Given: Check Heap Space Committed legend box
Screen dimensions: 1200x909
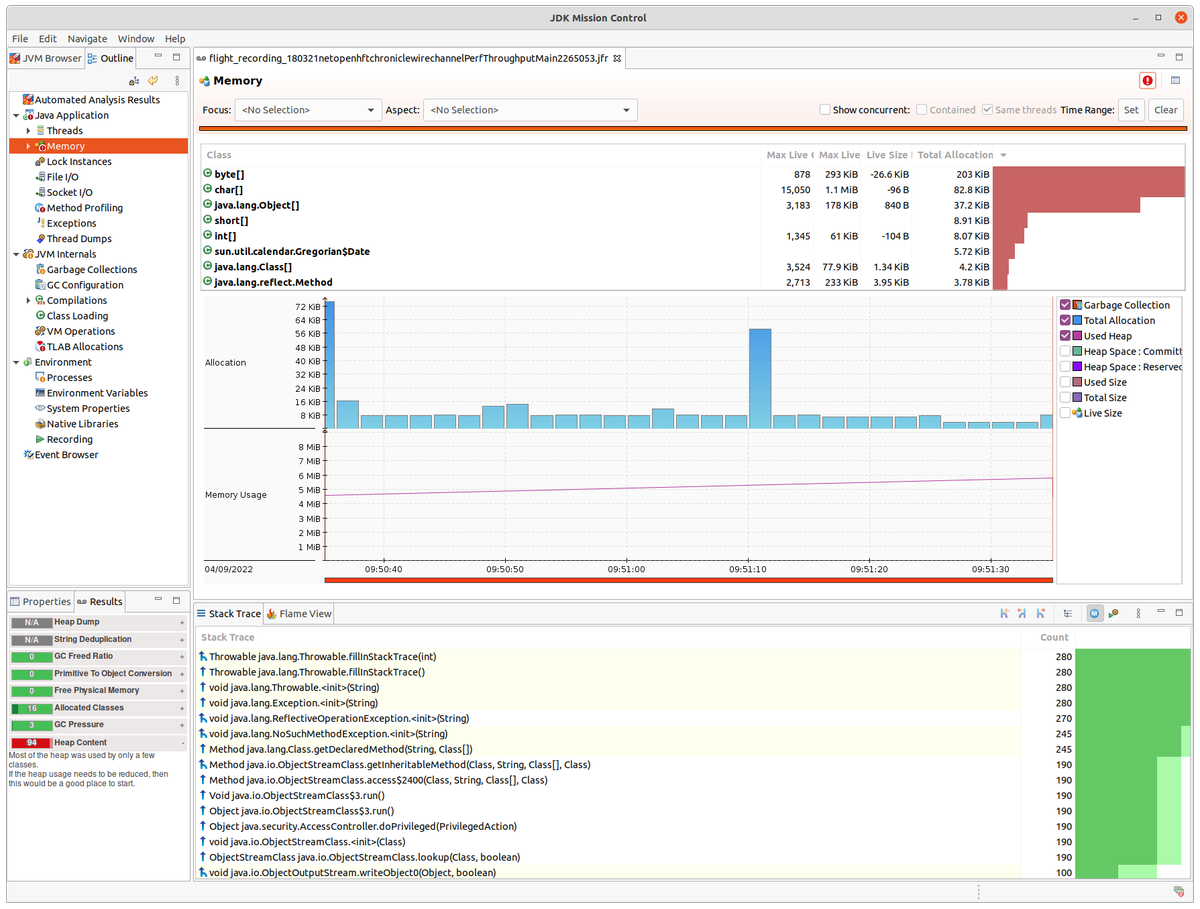Looking at the screenshot, I should pos(1066,352).
